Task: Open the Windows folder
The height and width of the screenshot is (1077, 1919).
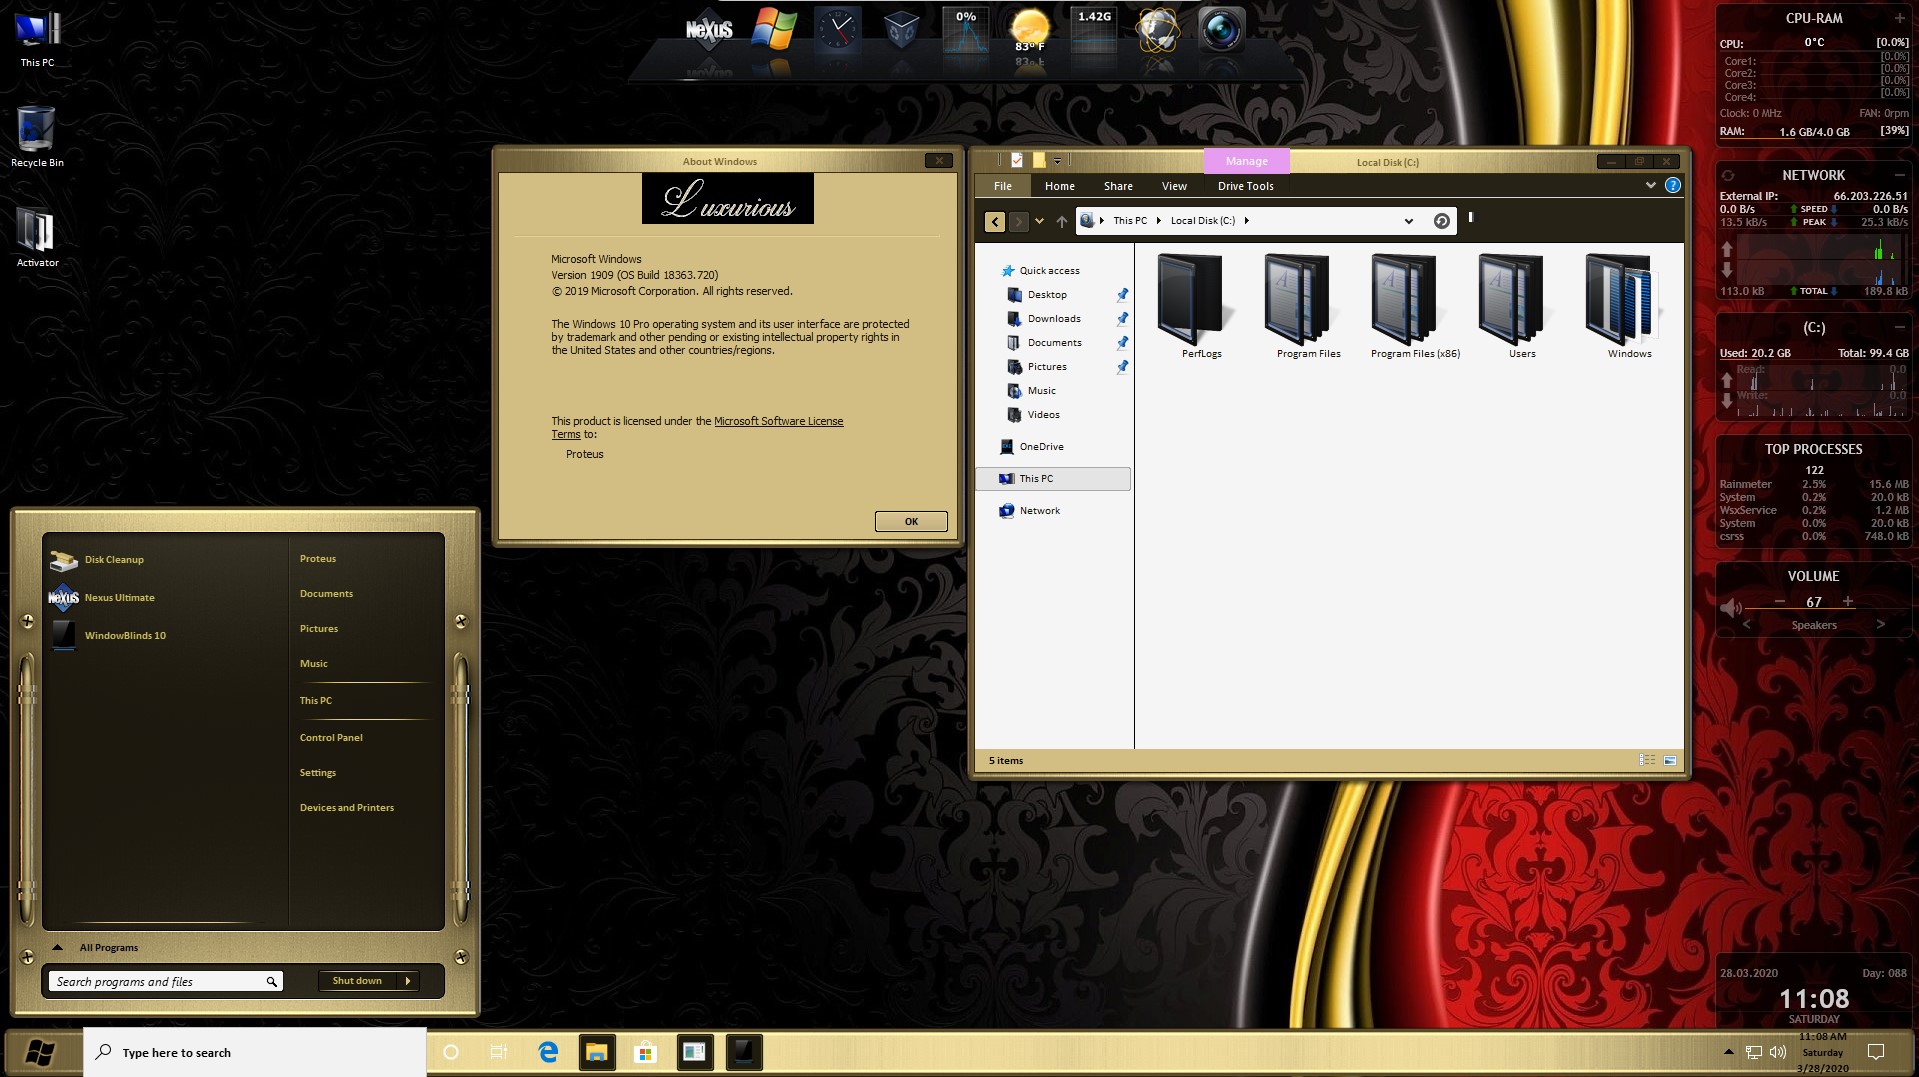Action: coord(1629,306)
